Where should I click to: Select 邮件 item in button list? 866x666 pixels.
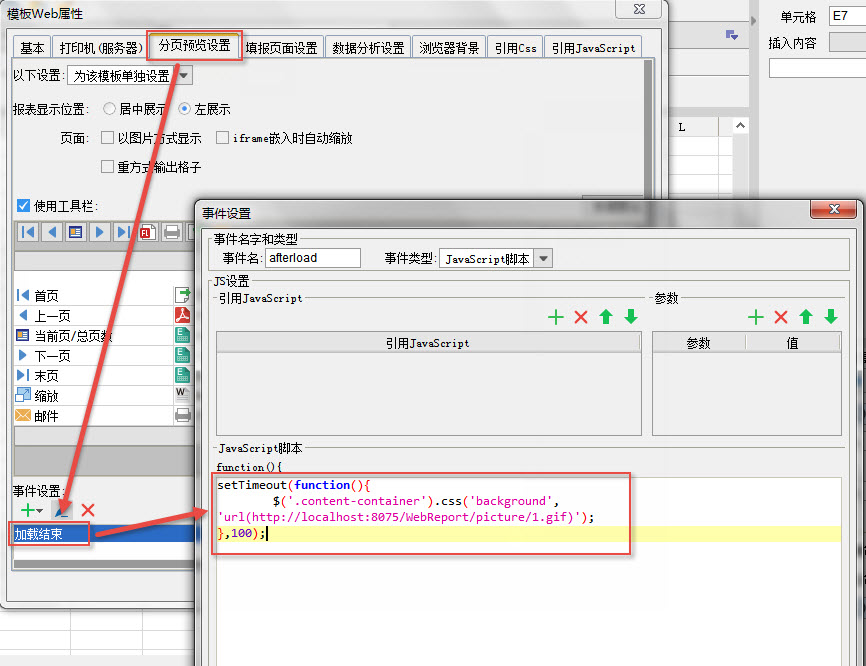(94, 415)
